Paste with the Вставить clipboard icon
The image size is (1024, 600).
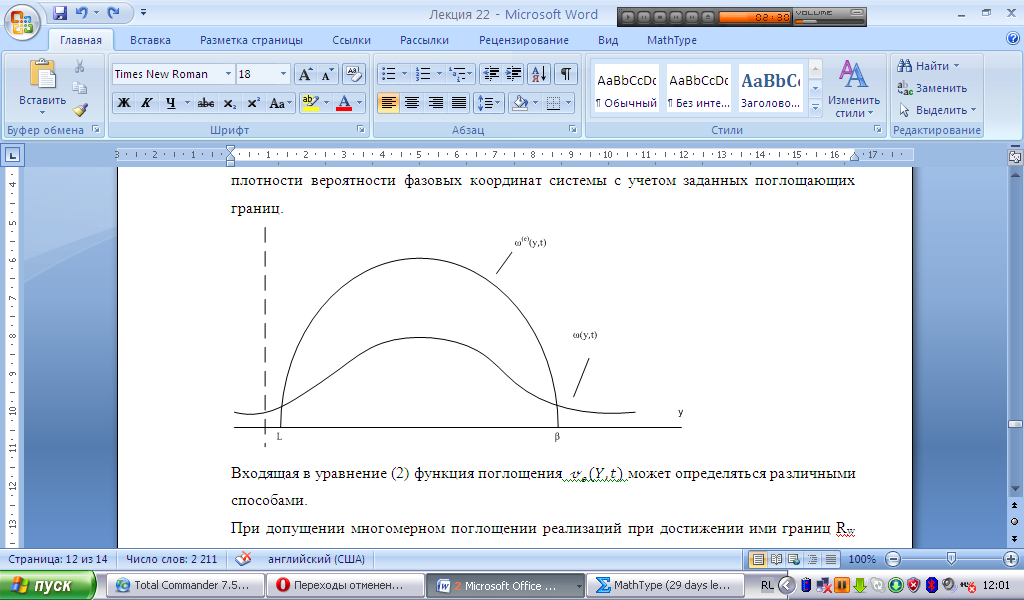[42, 74]
